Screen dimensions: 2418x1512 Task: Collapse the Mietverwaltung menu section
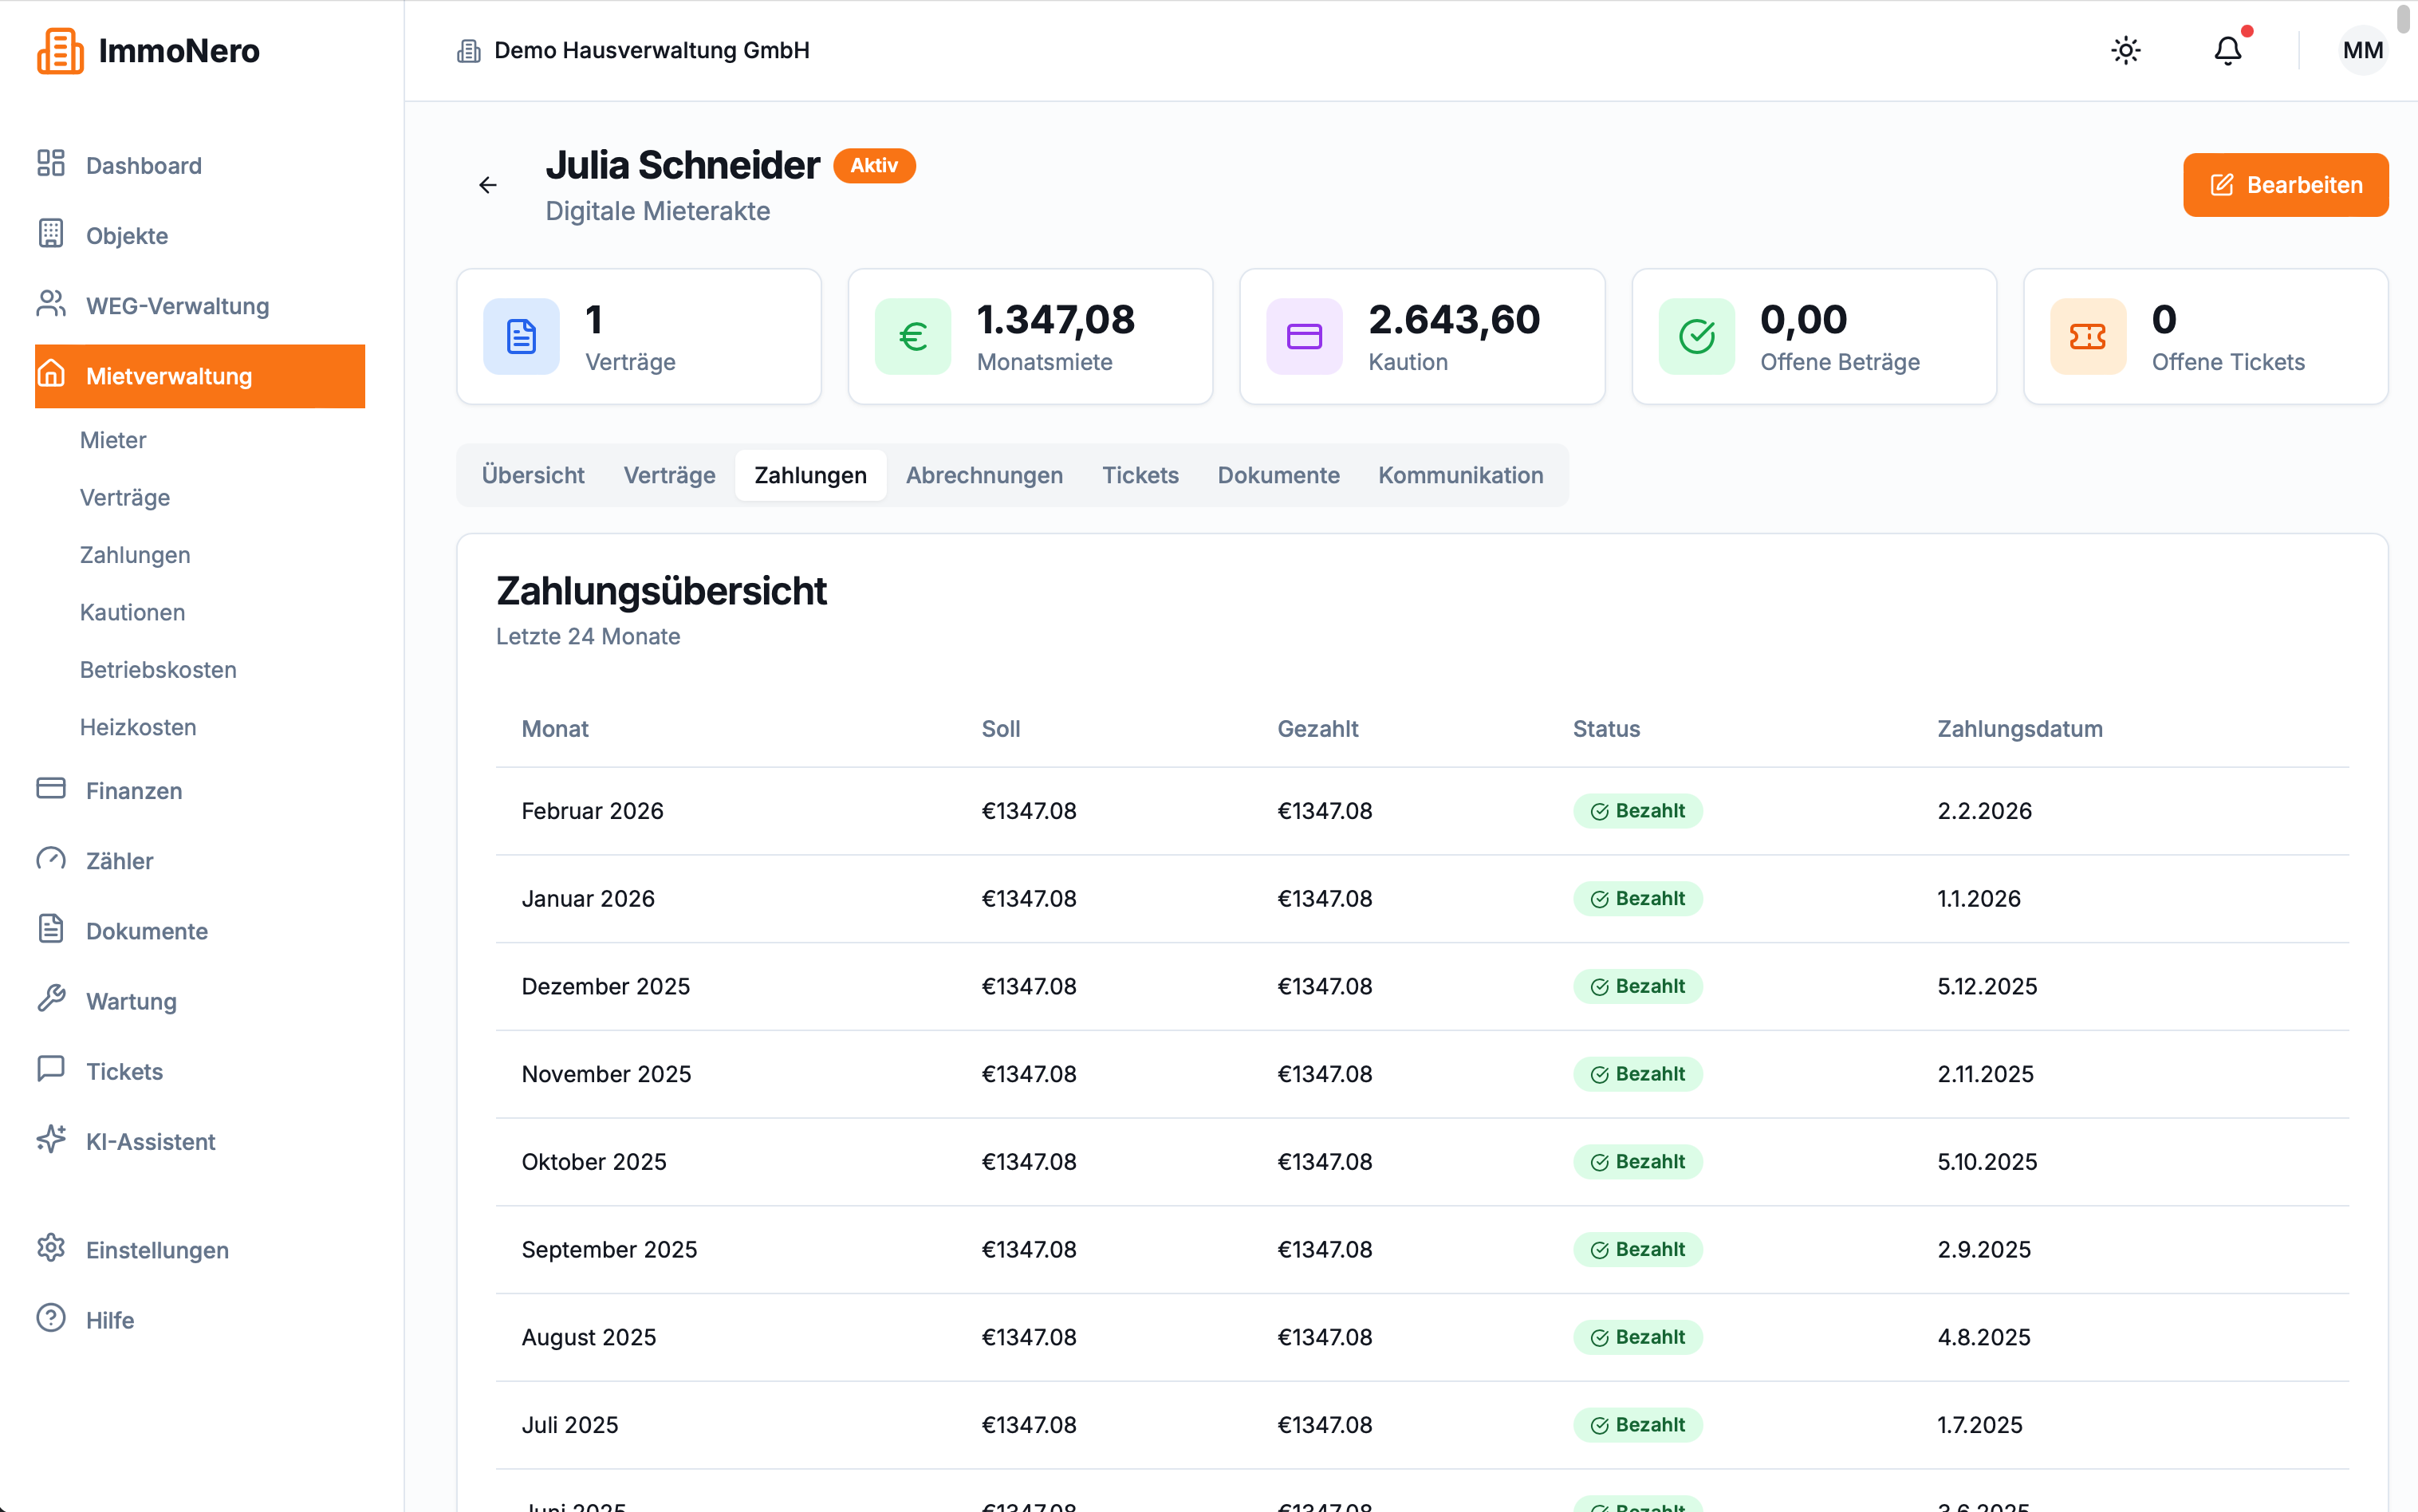(x=200, y=376)
